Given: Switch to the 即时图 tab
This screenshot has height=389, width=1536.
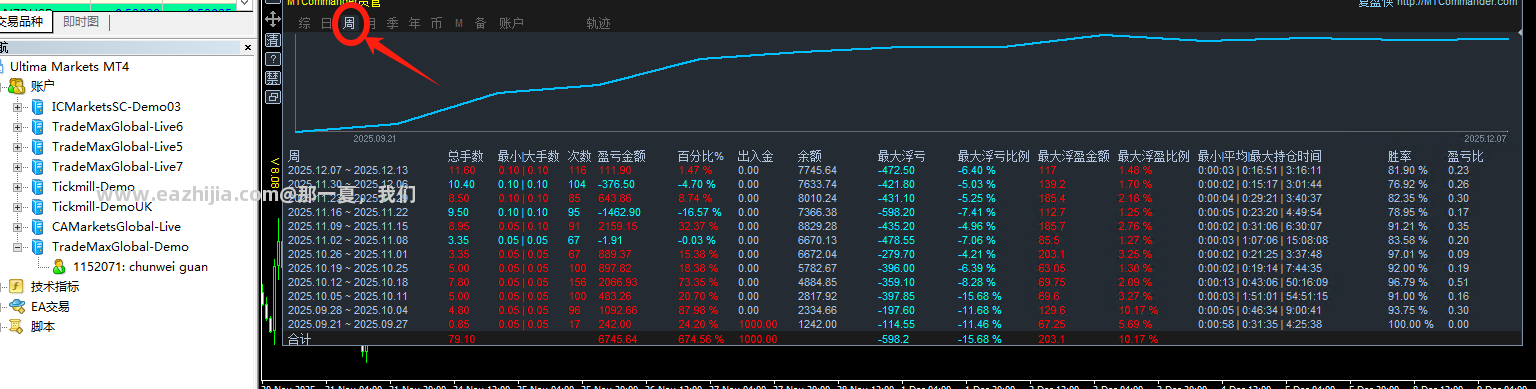Looking at the screenshot, I should coord(80,21).
